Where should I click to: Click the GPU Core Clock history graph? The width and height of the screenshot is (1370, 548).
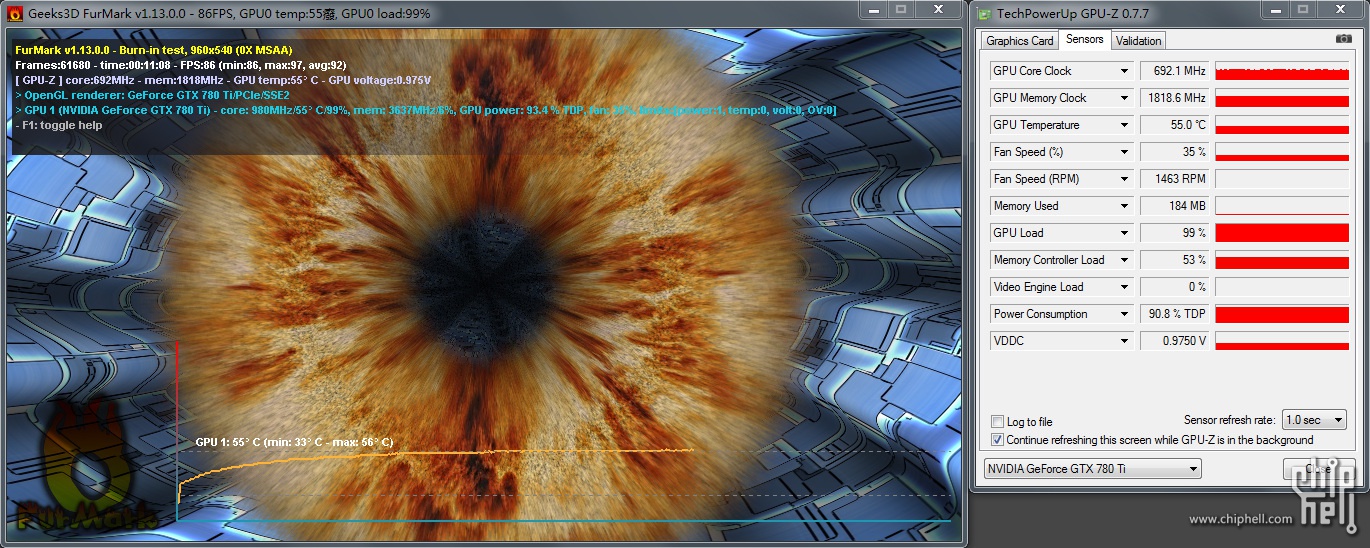point(1282,71)
